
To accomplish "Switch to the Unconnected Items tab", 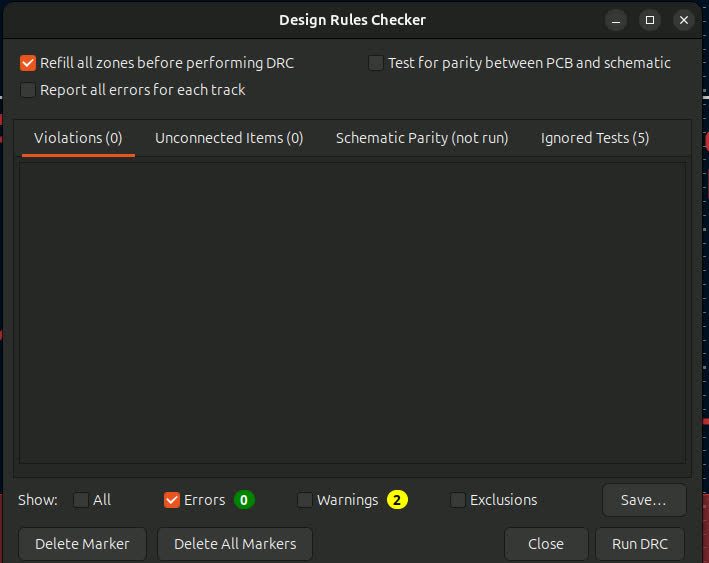I will coord(229,138).
